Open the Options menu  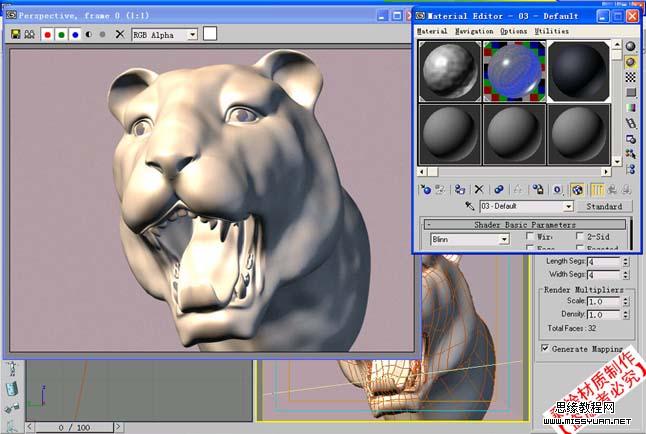pos(513,31)
